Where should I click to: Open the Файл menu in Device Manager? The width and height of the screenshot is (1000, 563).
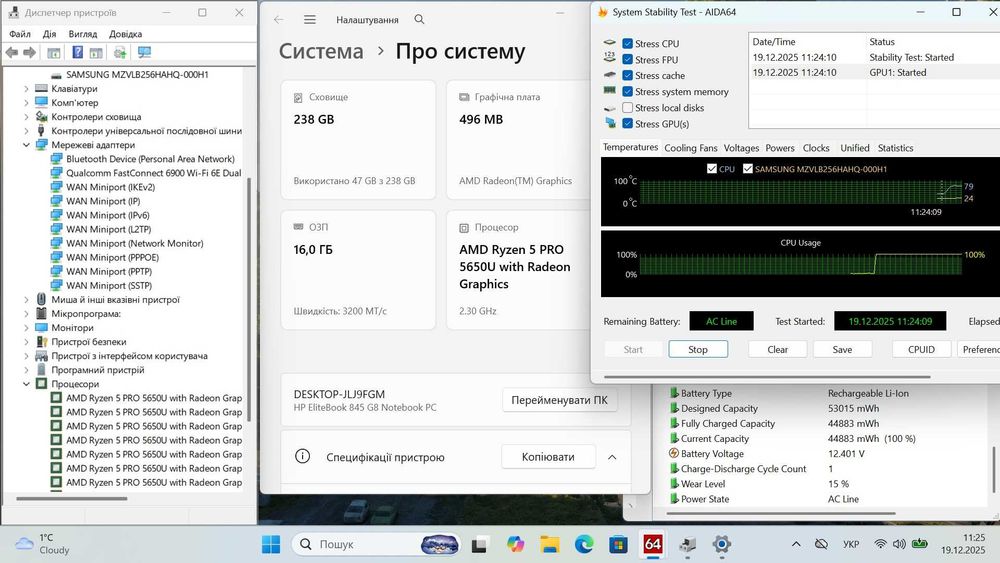pos(20,34)
